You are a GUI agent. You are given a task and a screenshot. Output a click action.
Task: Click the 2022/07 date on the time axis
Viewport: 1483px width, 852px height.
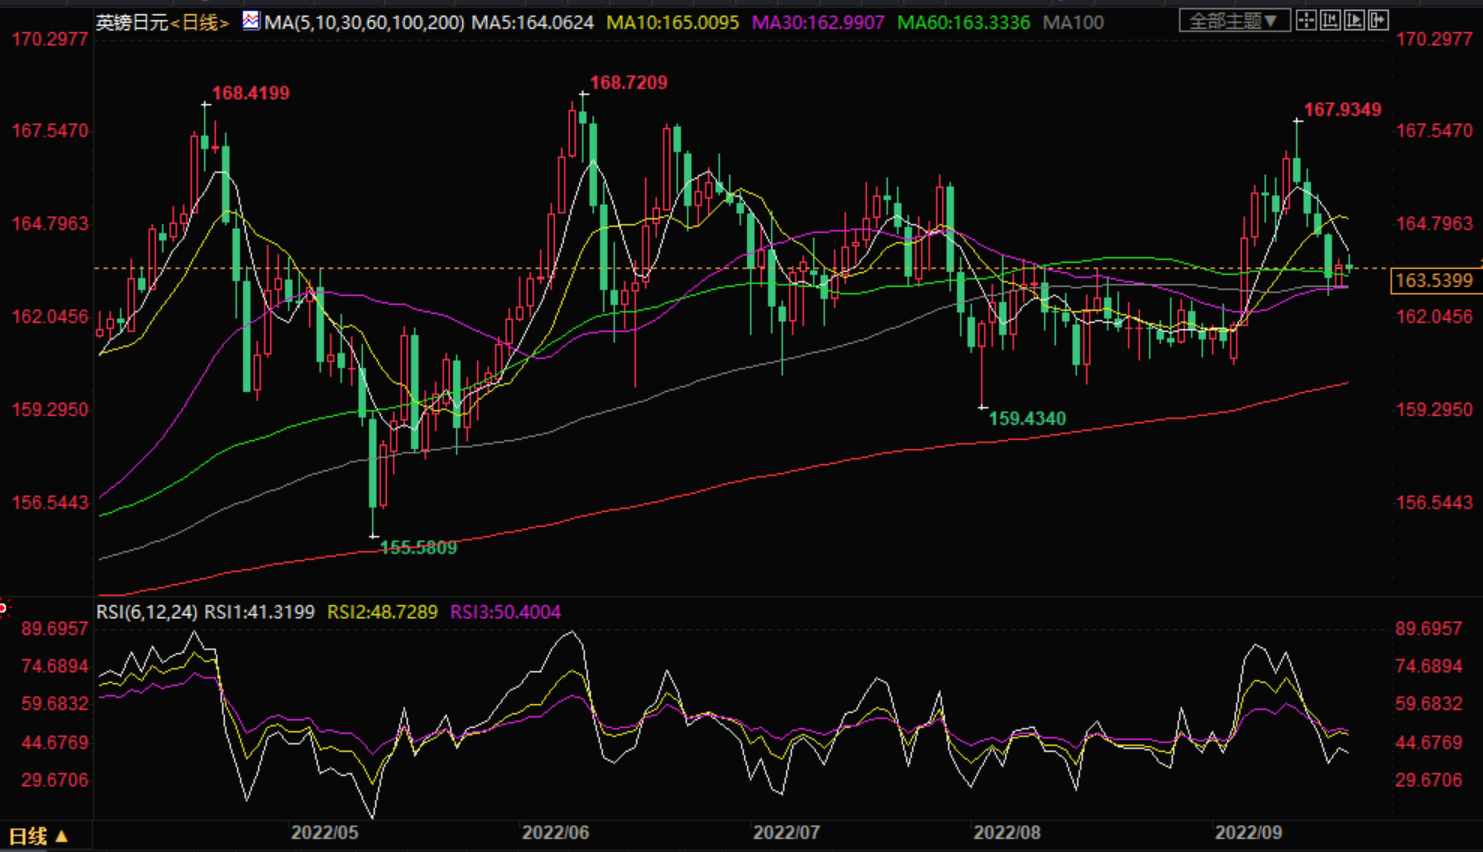(786, 832)
